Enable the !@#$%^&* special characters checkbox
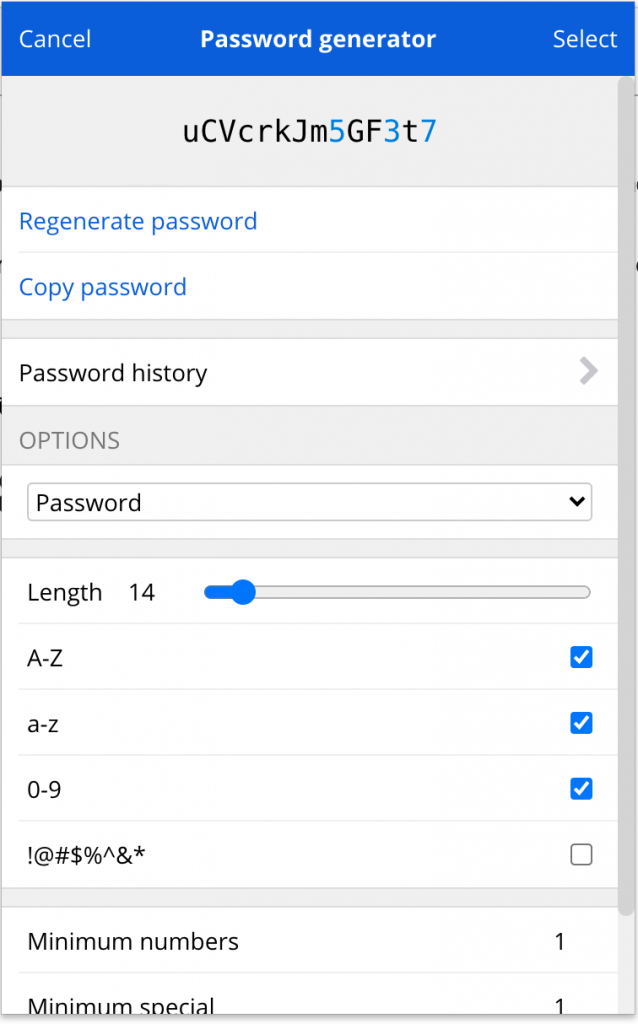 click(x=581, y=854)
